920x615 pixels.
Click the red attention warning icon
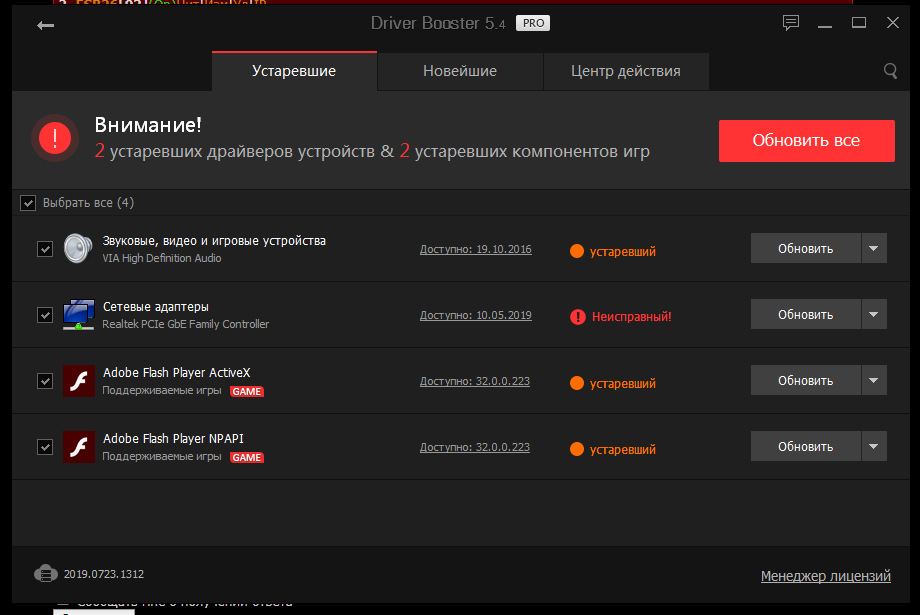(x=55, y=138)
